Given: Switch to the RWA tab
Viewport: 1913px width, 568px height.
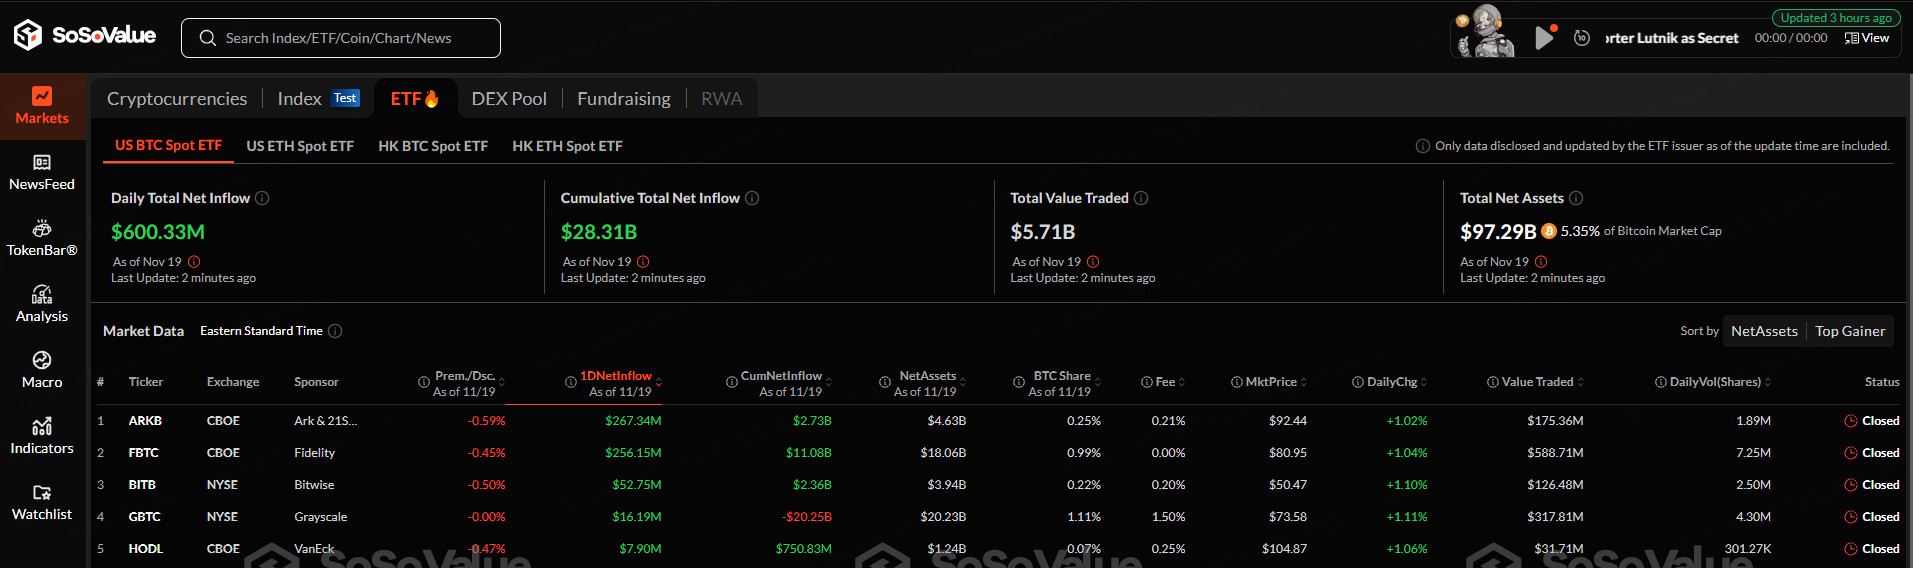Looking at the screenshot, I should click(722, 98).
